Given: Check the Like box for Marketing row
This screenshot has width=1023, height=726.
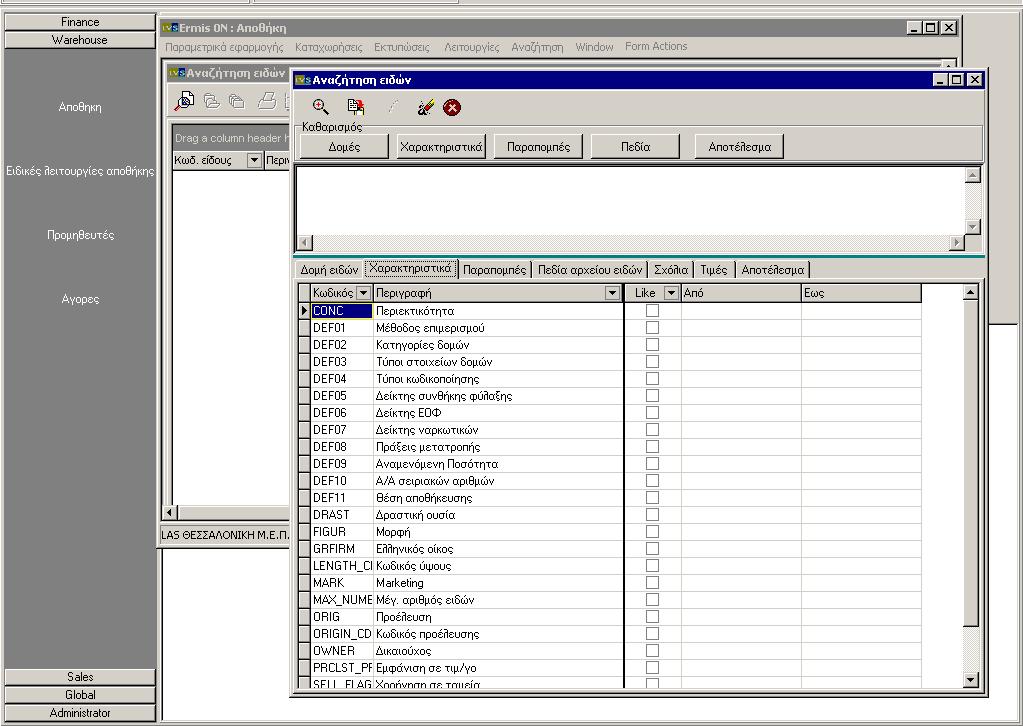Looking at the screenshot, I should (652, 582).
